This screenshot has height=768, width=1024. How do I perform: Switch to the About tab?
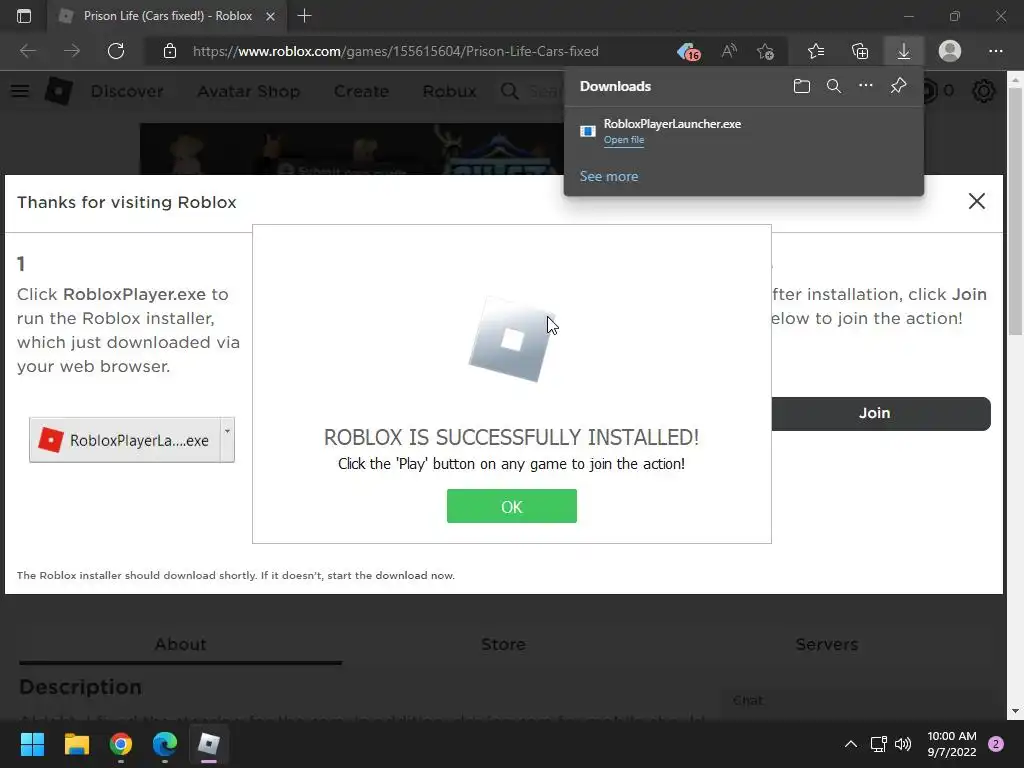[x=180, y=645]
